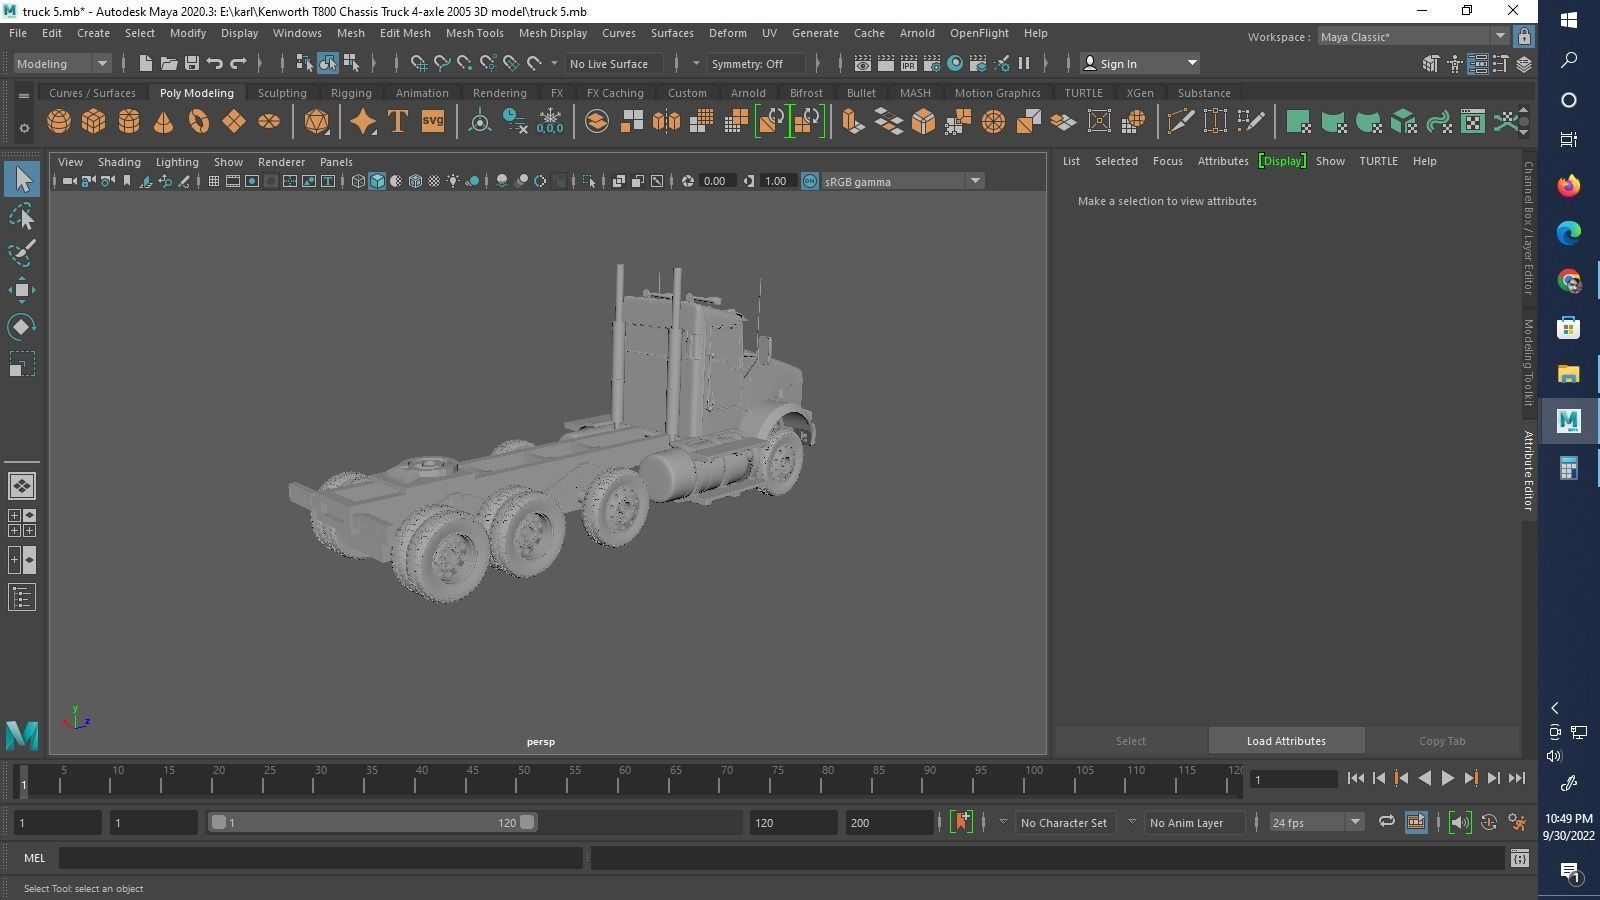Click the range slider end handle
1600x900 pixels.
tap(527, 822)
